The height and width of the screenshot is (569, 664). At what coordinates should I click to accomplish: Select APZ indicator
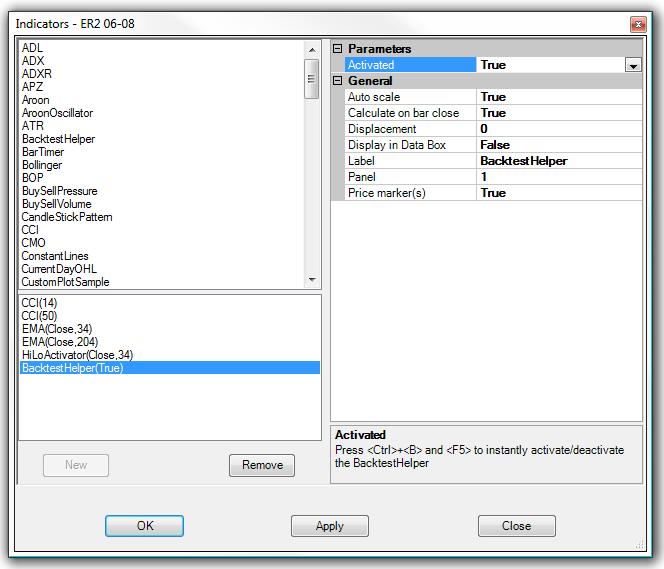[33, 87]
